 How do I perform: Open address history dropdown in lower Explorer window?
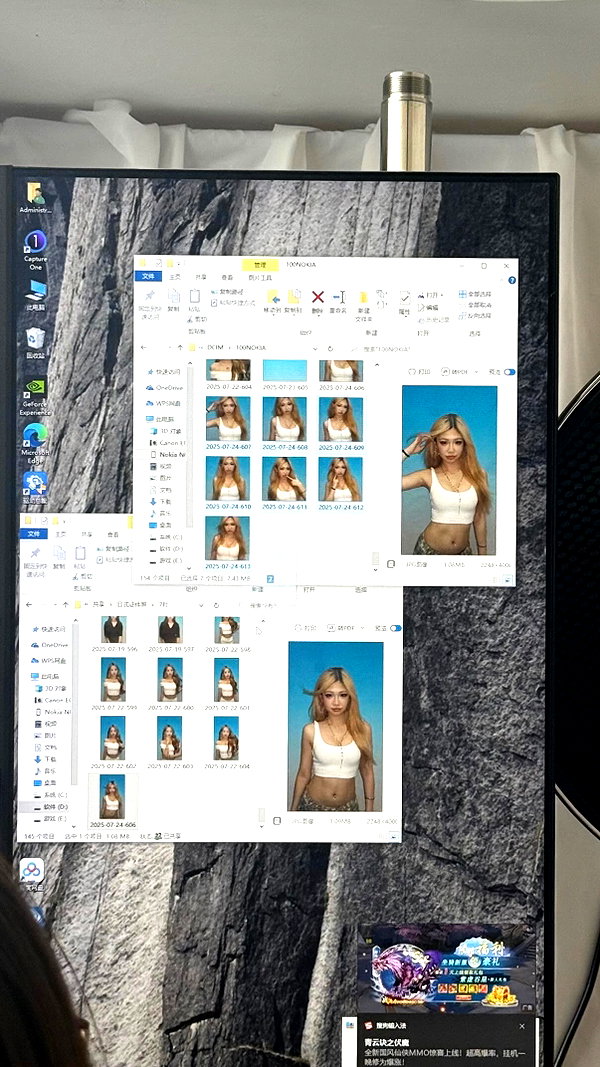coord(201,604)
